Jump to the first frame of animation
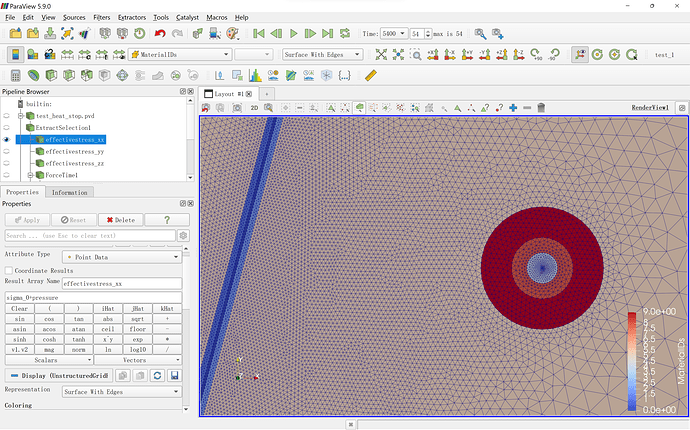The width and height of the screenshot is (690, 430). tap(260, 33)
